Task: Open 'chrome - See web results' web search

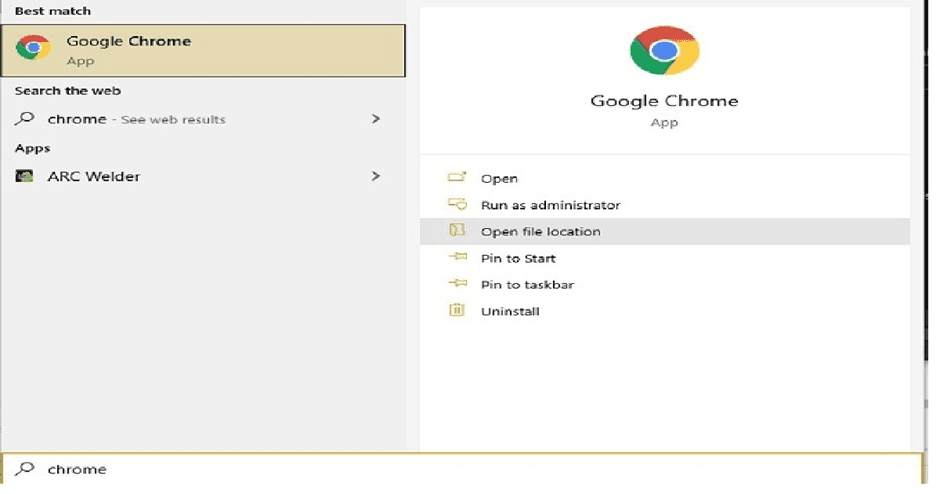Action: [203, 119]
